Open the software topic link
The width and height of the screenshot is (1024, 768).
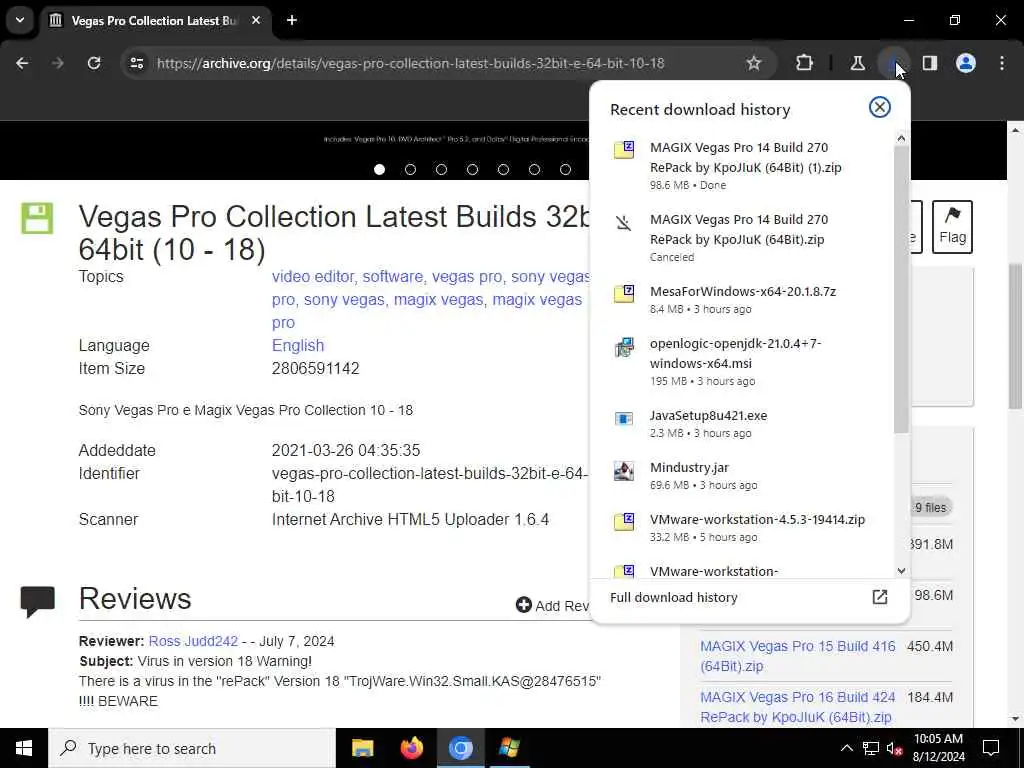(x=394, y=276)
